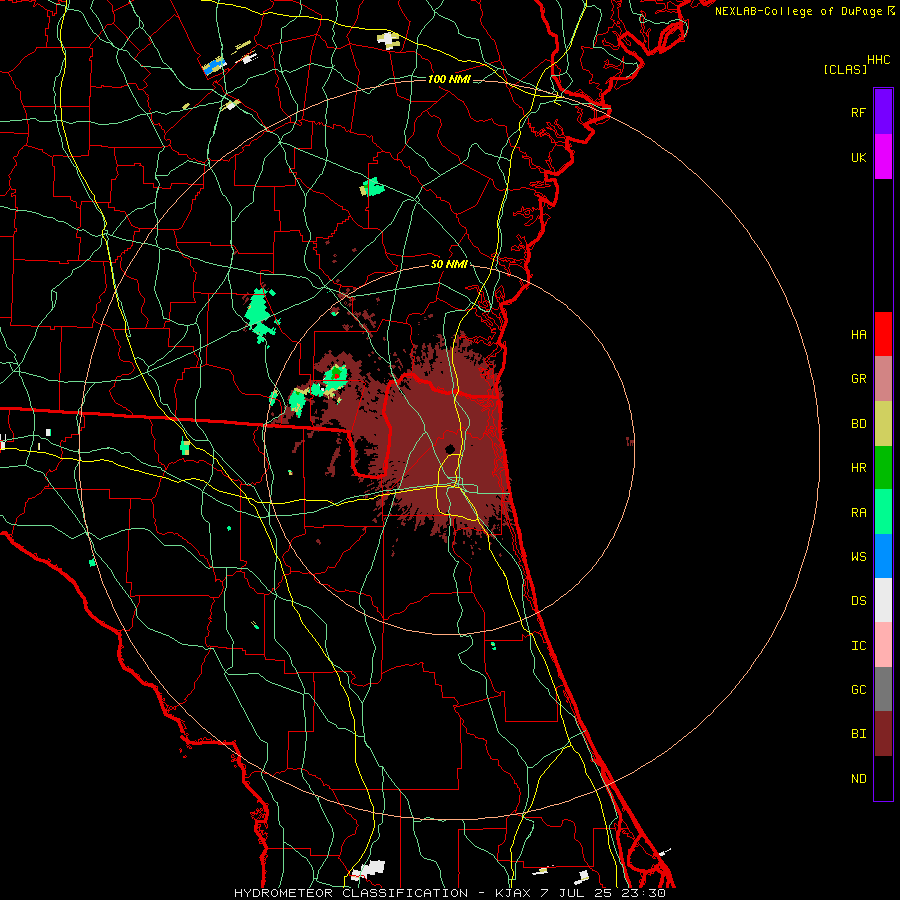The height and width of the screenshot is (900, 900).
Task: Click the RA legend label
Action: pyautogui.click(x=858, y=513)
